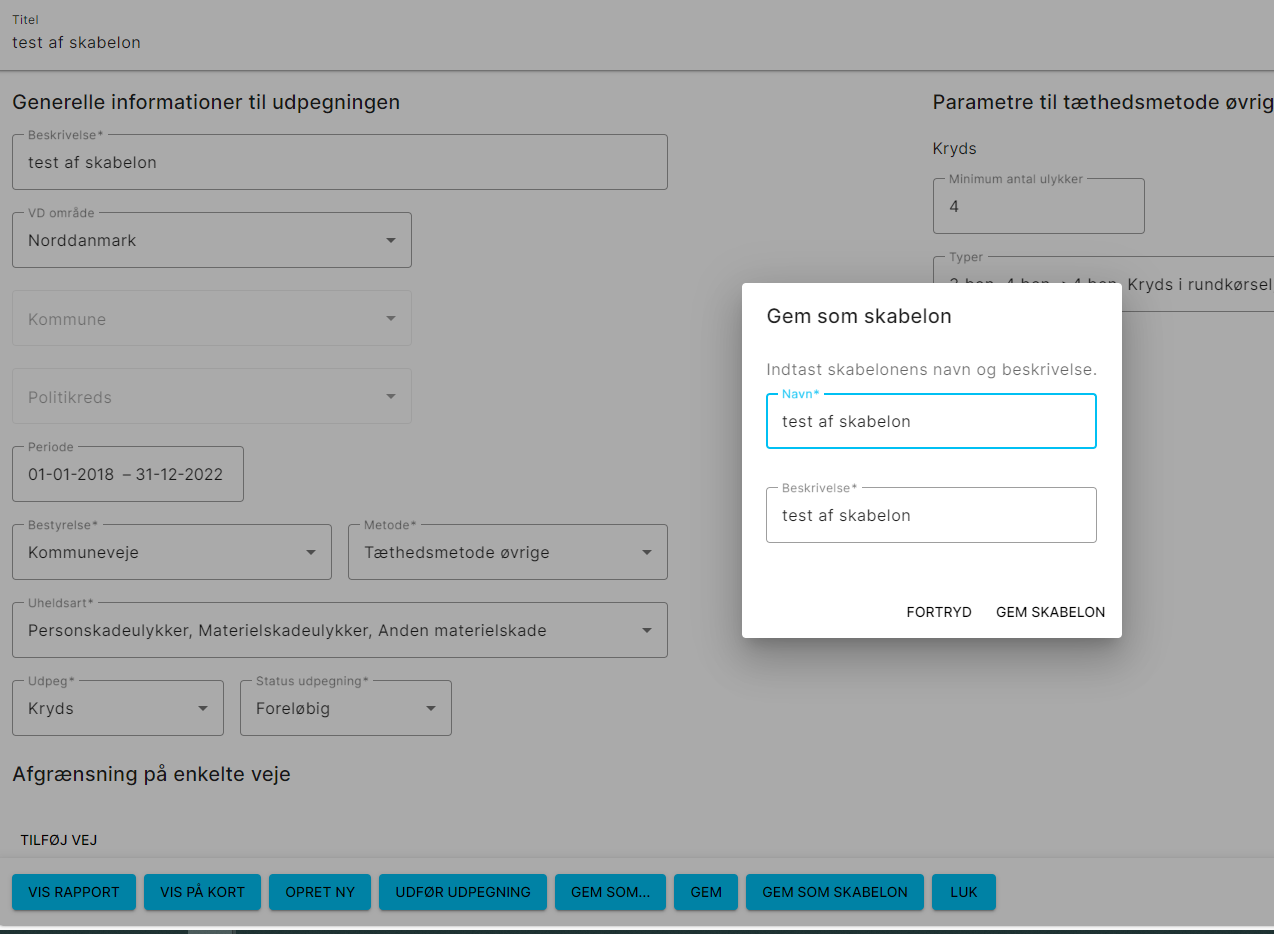Click the Tilføj vej button
The width and height of the screenshot is (1274, 934).
59,840
